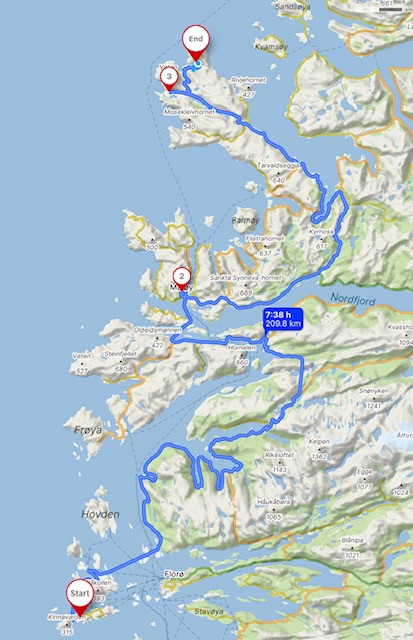413x640 pixels.
Task: Click the Nordfjord water label
Action: coord(352,299)
